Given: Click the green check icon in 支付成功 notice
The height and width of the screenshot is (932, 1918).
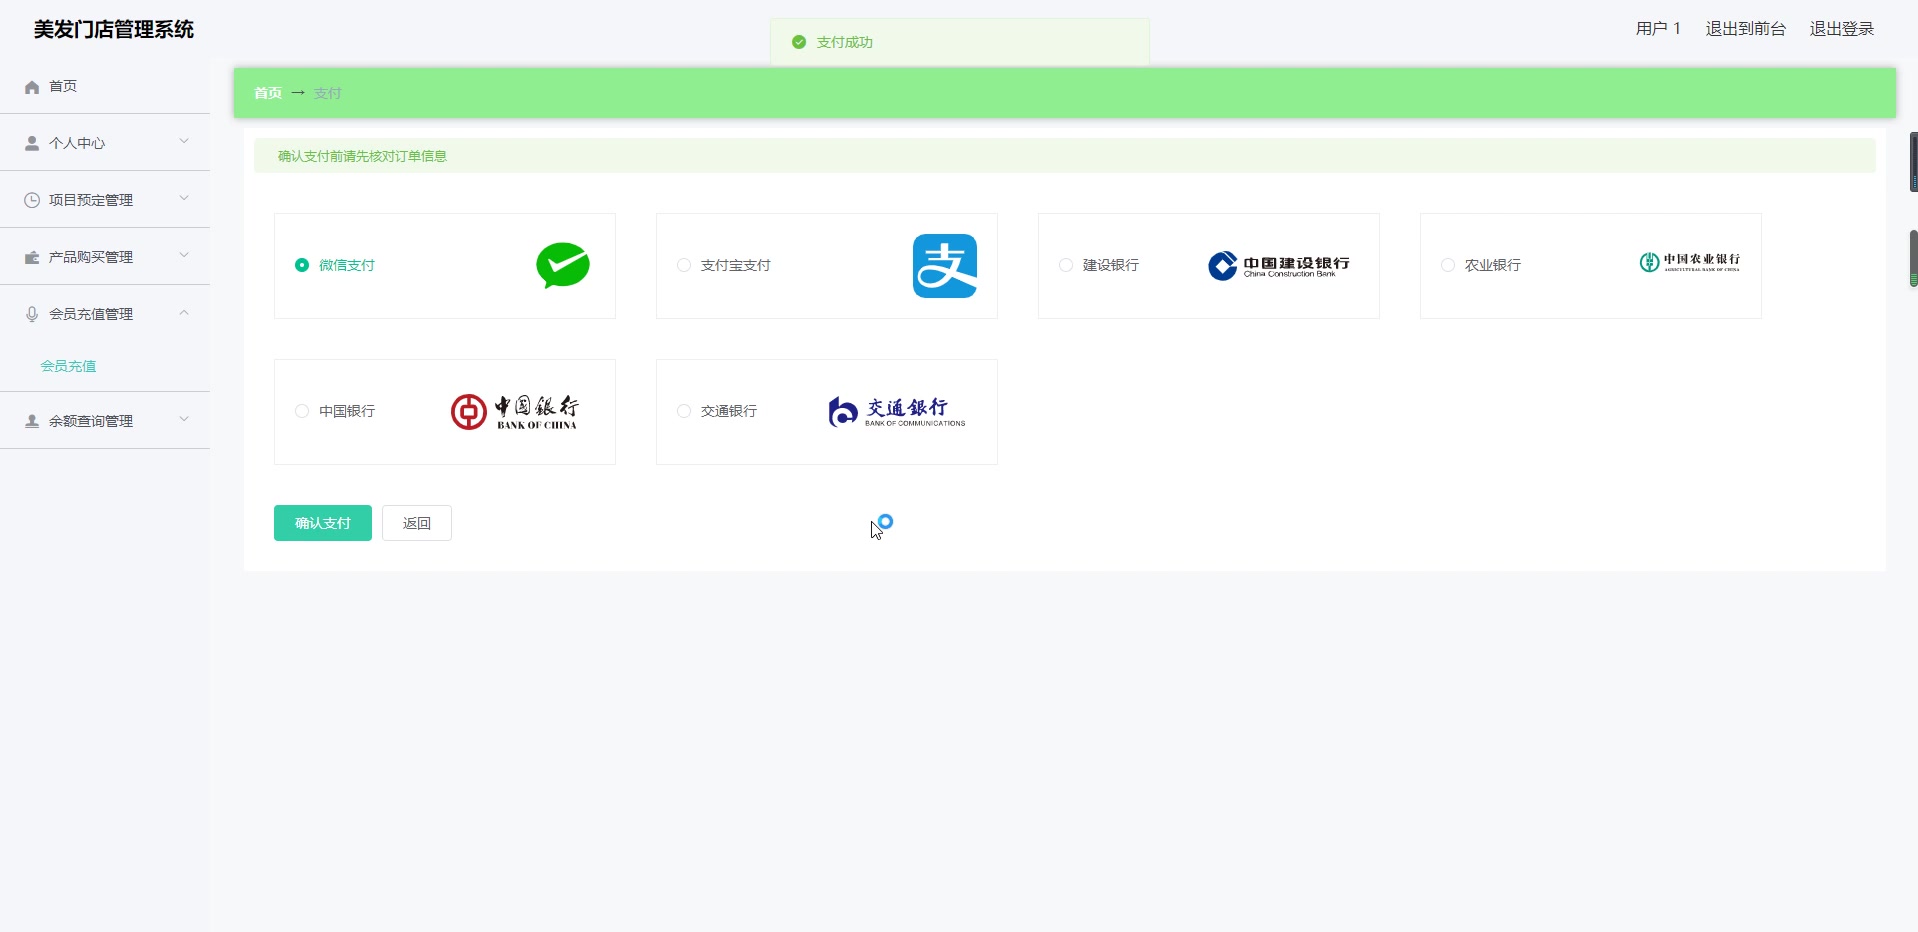Looking at the screenshot, I should (799, 42).
